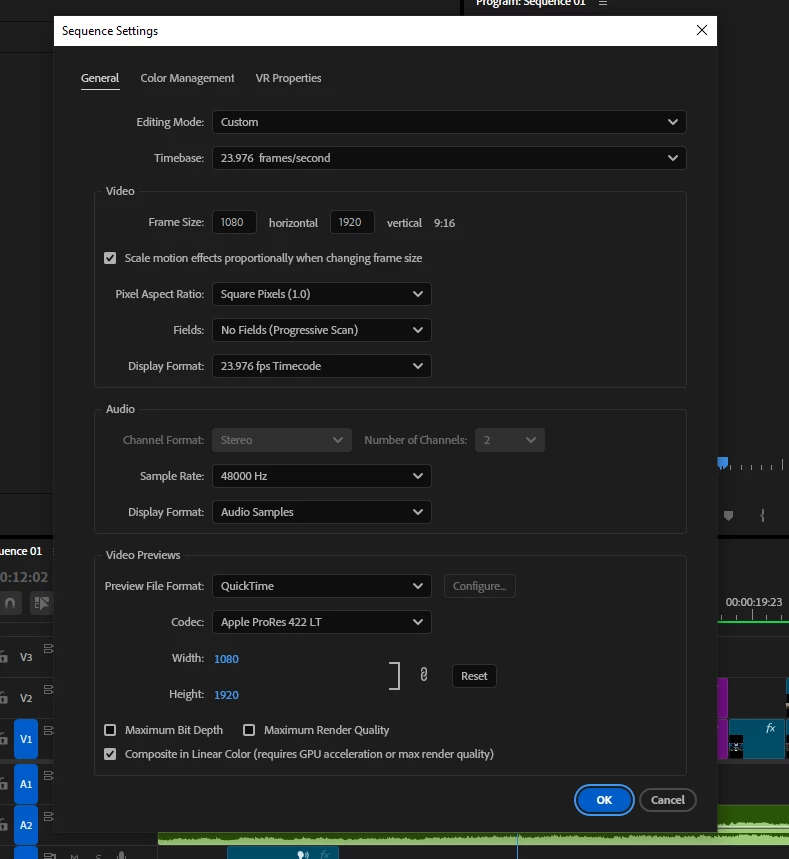This screenshot has width=789, height=859.
Task: Uncheck Composite in Linear Color checkbox
Action: tap(110, 754)
